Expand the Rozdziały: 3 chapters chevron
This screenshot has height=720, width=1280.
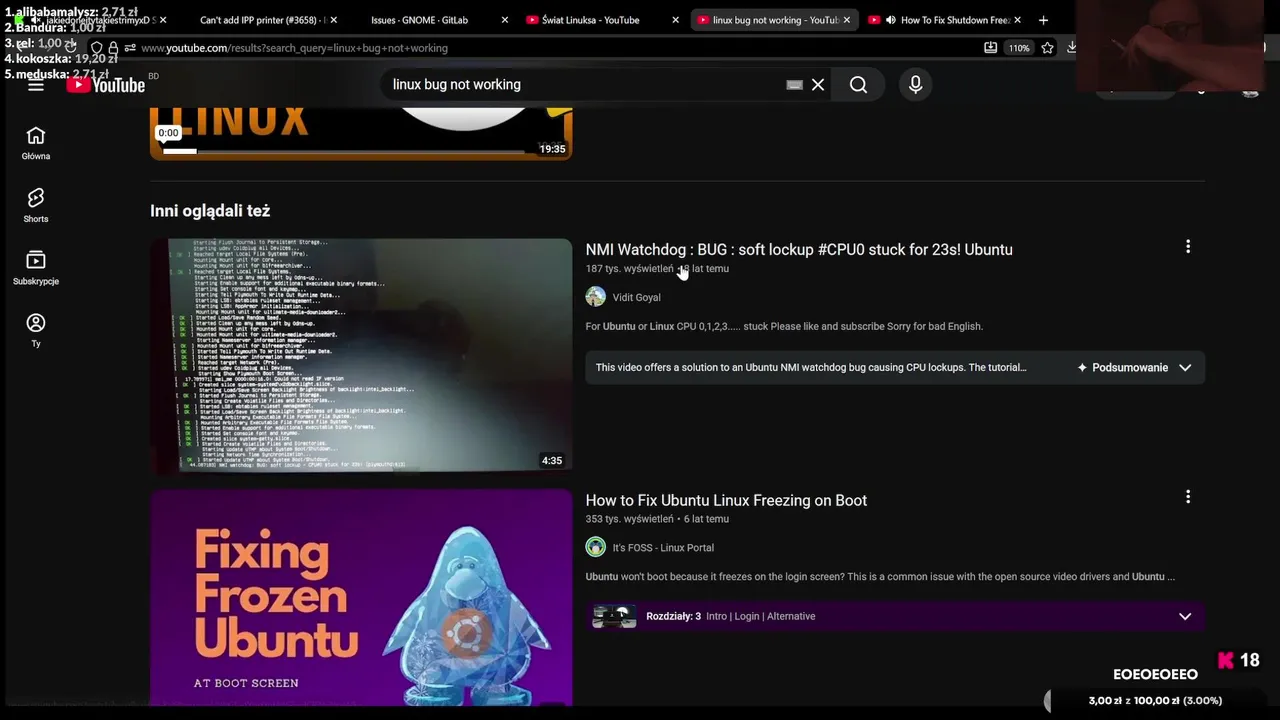point(1185,617)
